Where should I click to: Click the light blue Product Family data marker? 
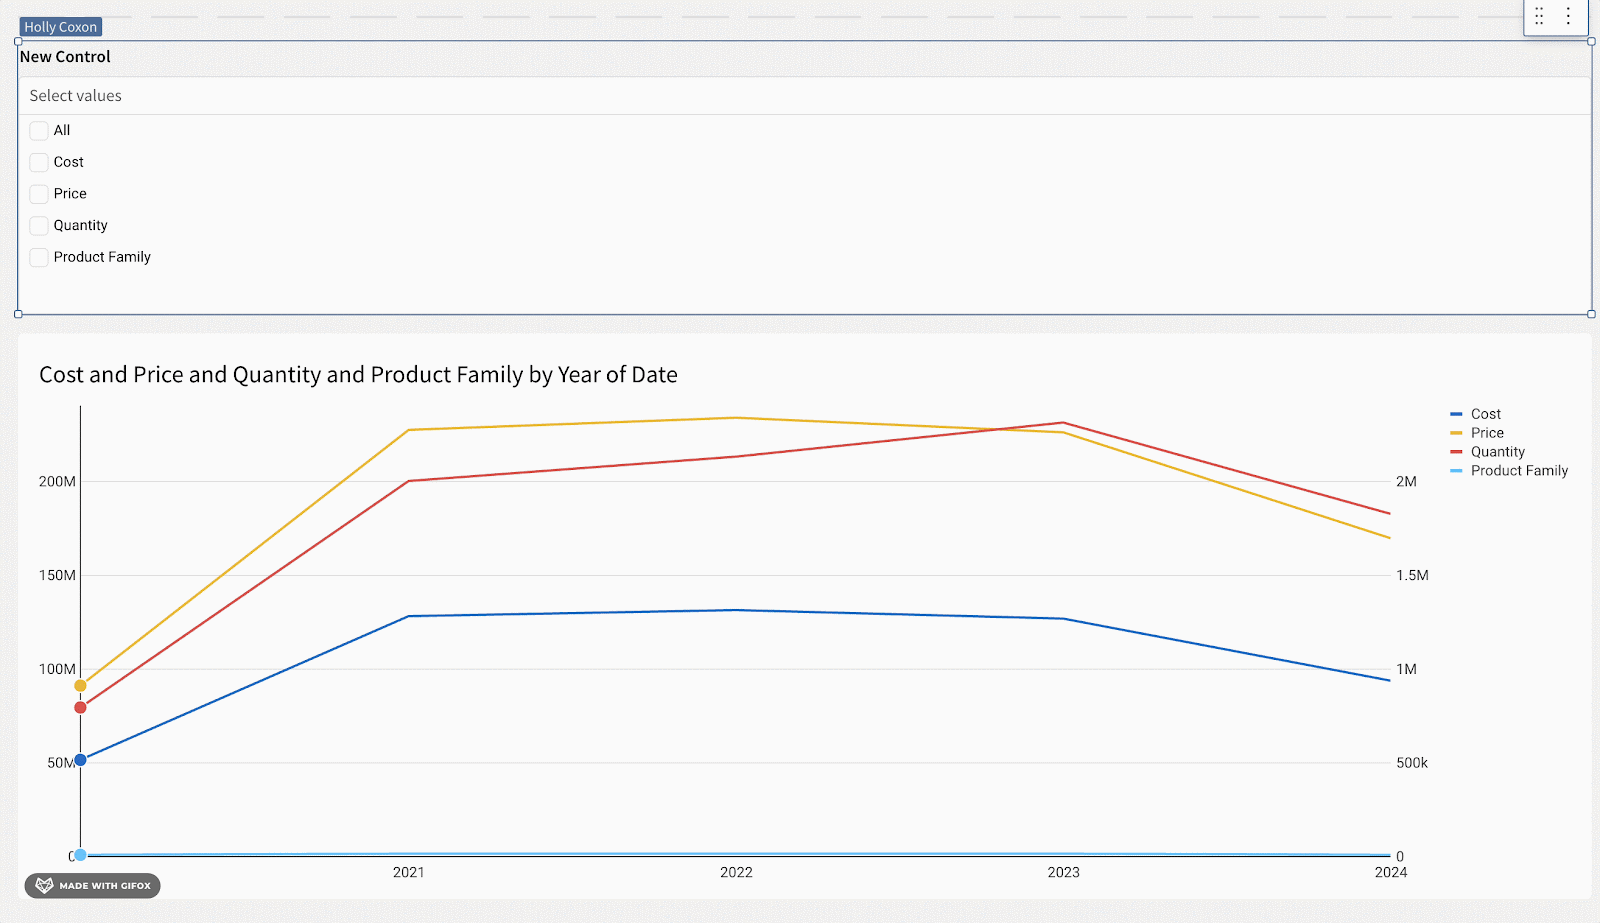coord(81,855)
